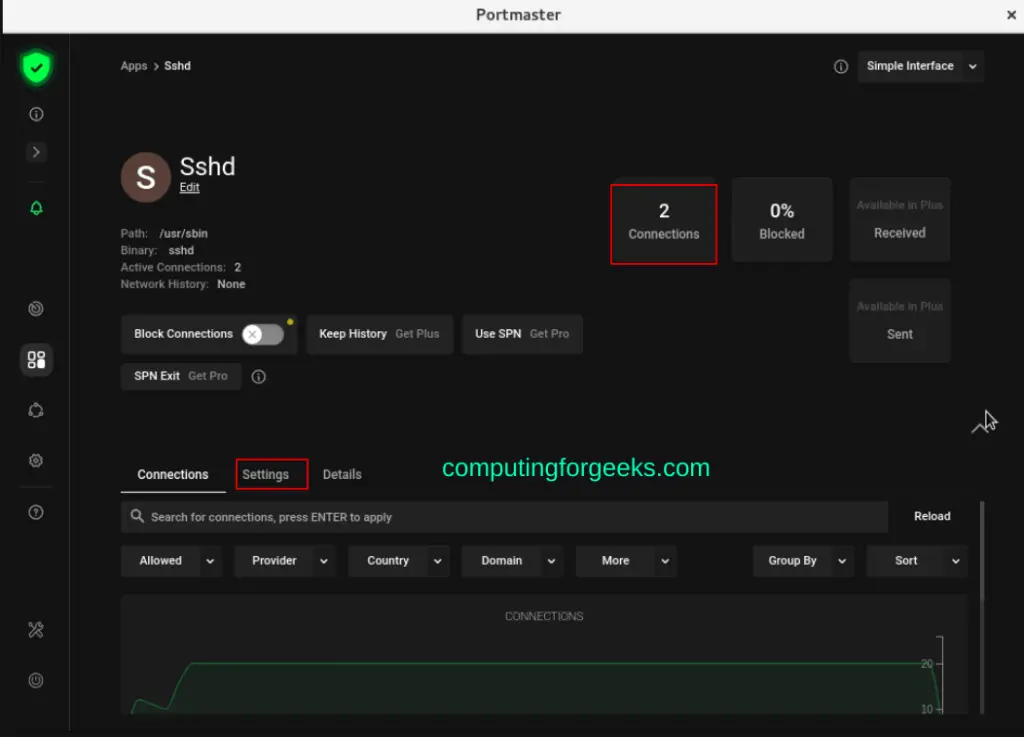1024x737 pixels.
Task: Open the Simple Interface dropdown
Action: coord(921,66)
